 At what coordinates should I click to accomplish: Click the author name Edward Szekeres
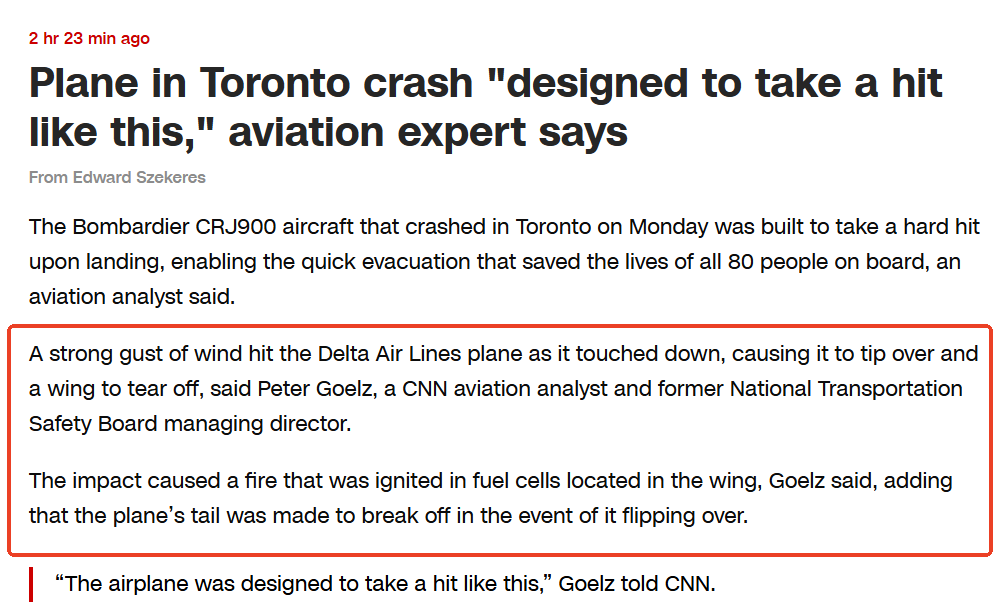click(x=139, y=177)
